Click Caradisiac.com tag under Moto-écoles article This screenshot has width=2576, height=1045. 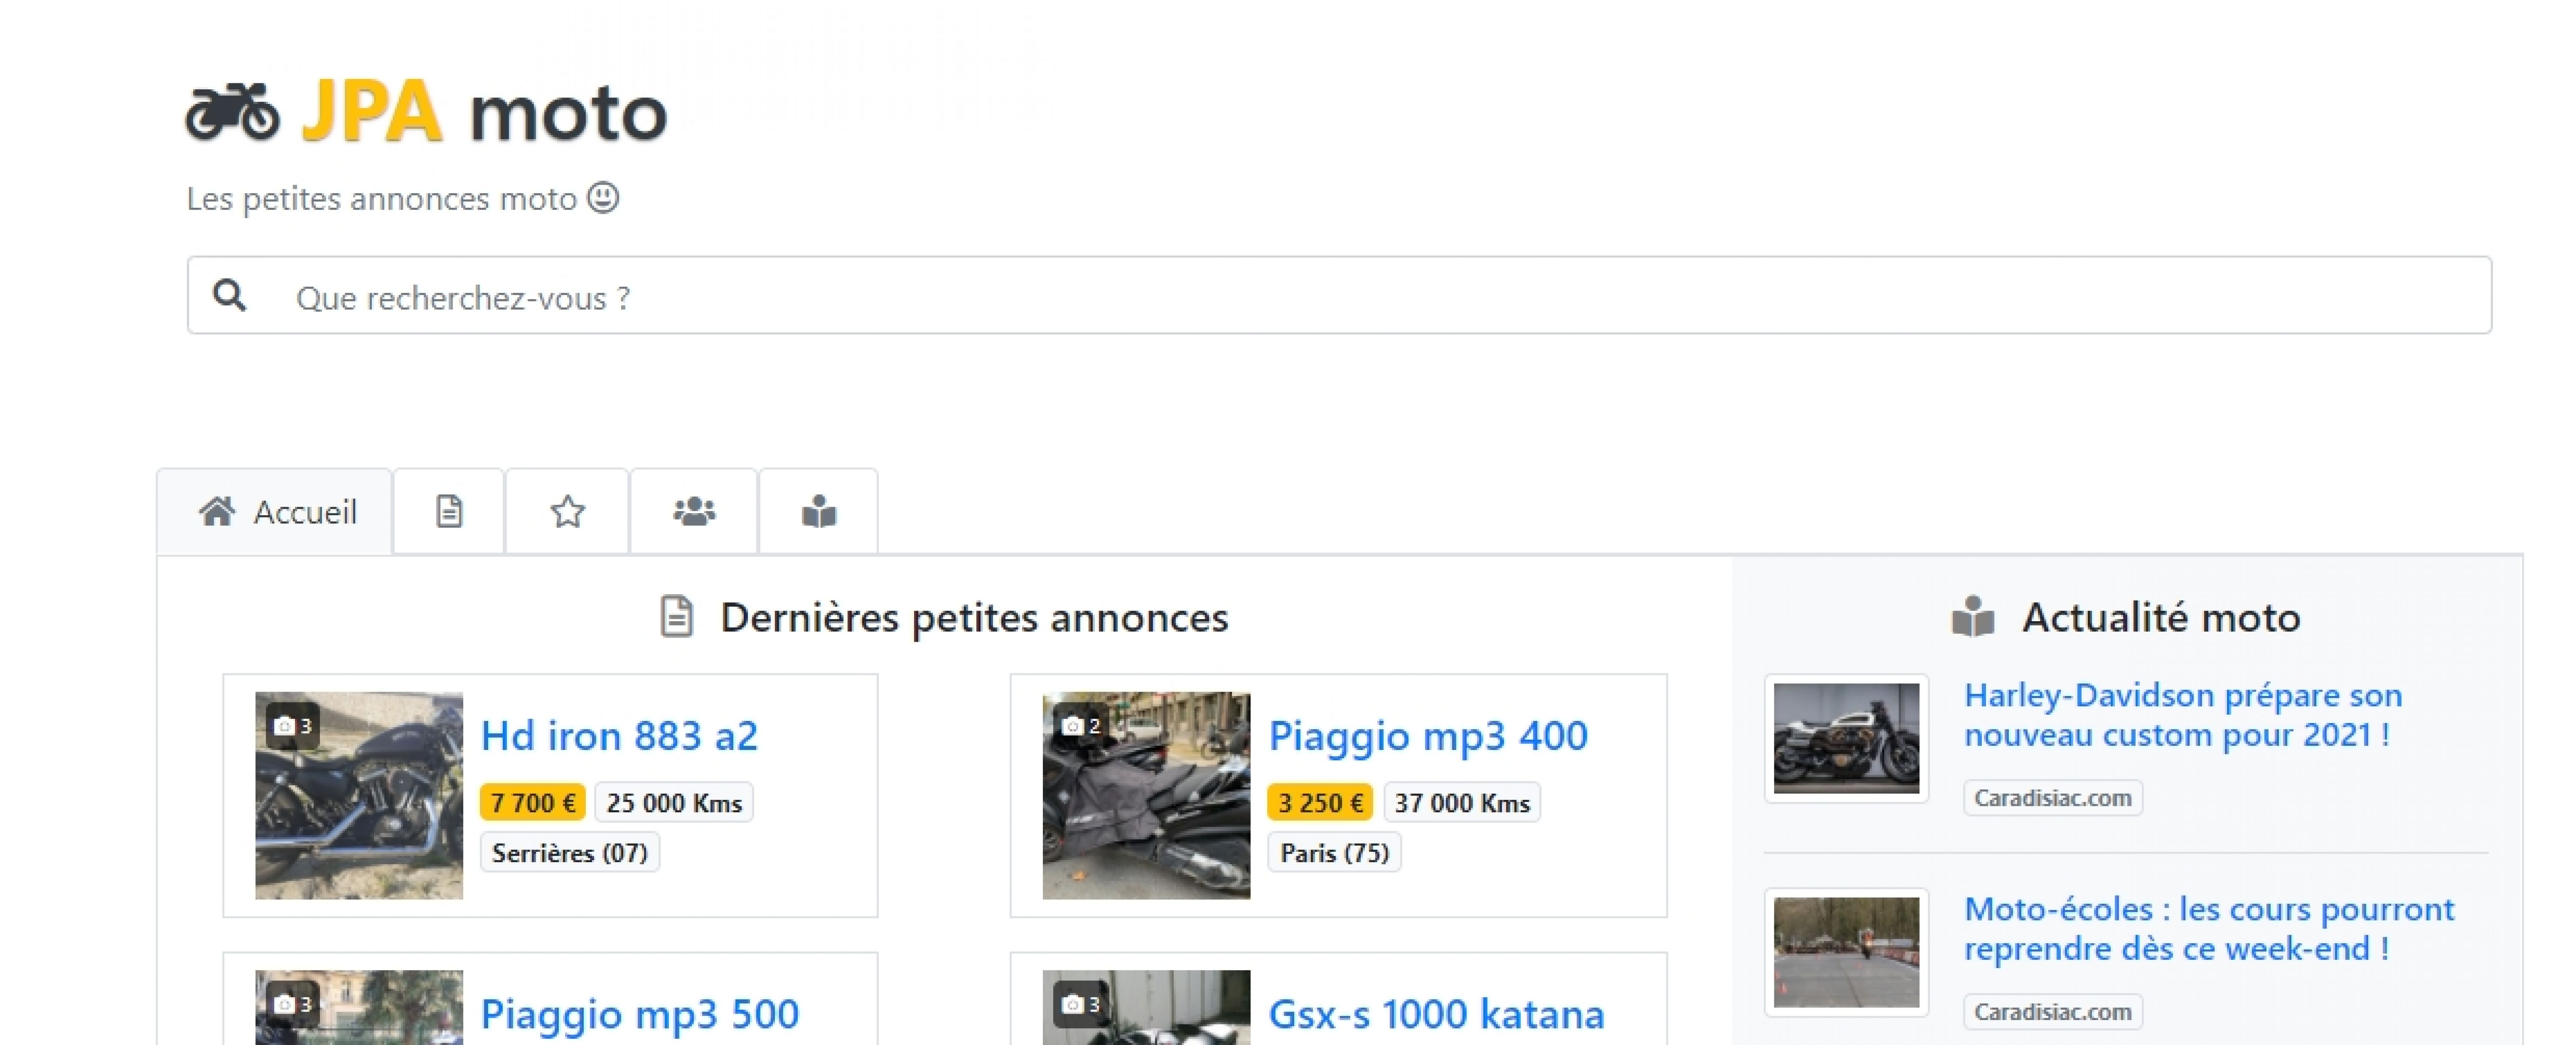2053,1012
